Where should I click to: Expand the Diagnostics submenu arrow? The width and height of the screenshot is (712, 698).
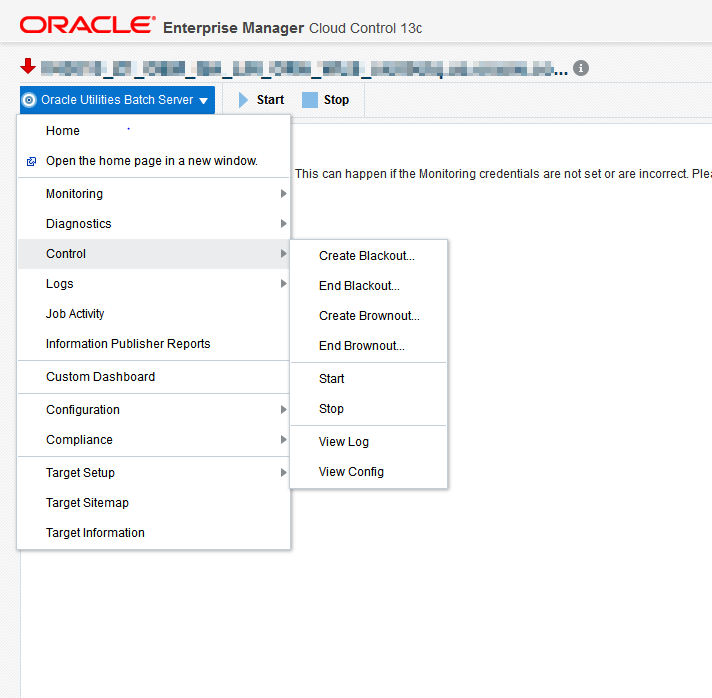tap(283, 224)
